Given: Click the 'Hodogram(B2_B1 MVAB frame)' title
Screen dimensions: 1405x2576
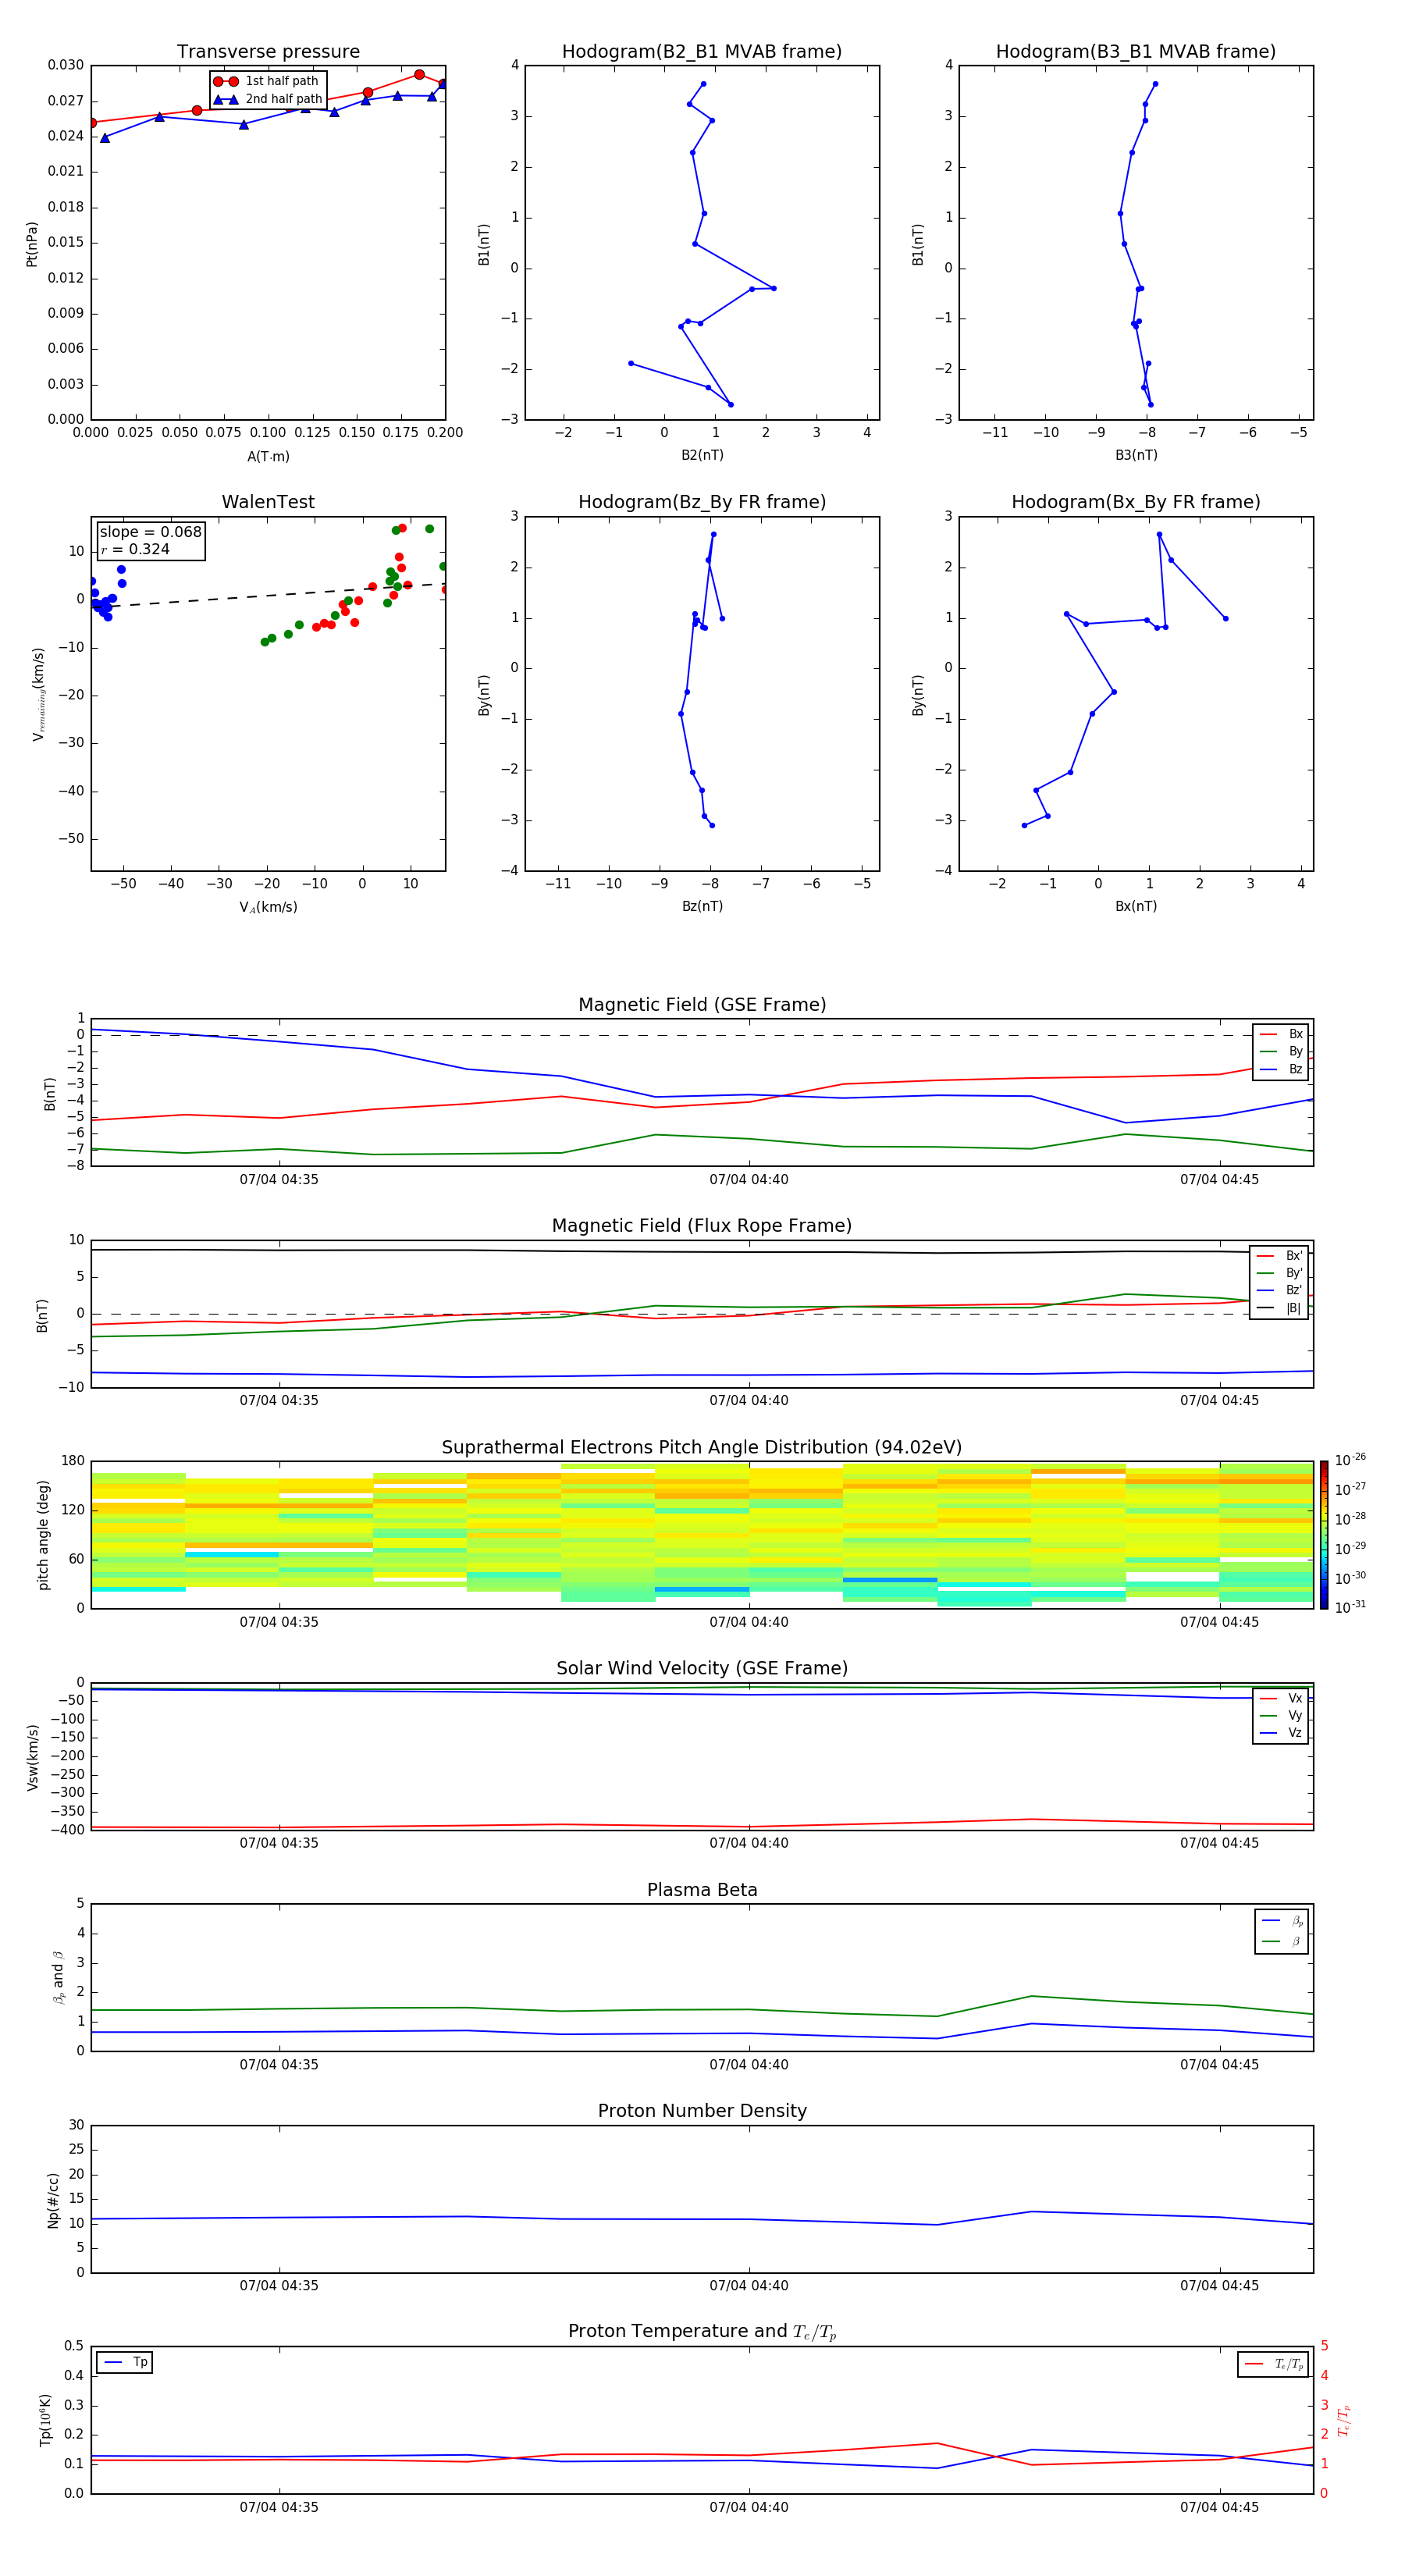Looking at the screenshot, I should (x=702, y=52).
